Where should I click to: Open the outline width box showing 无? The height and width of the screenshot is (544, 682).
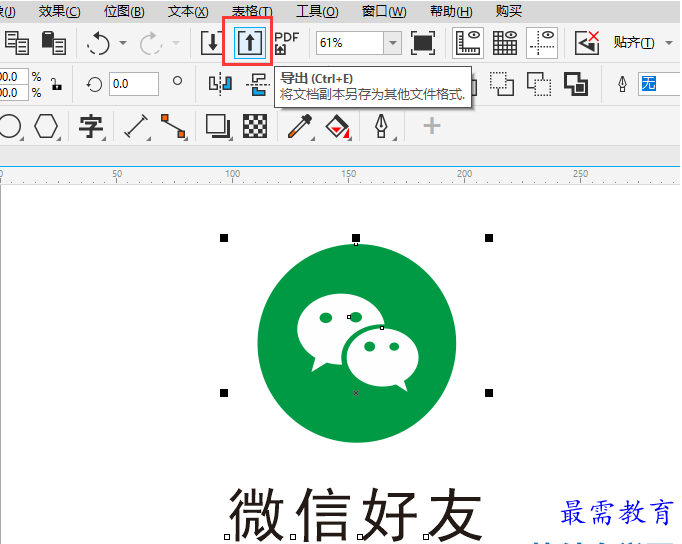pyautogui.click(x=659, y=84)
